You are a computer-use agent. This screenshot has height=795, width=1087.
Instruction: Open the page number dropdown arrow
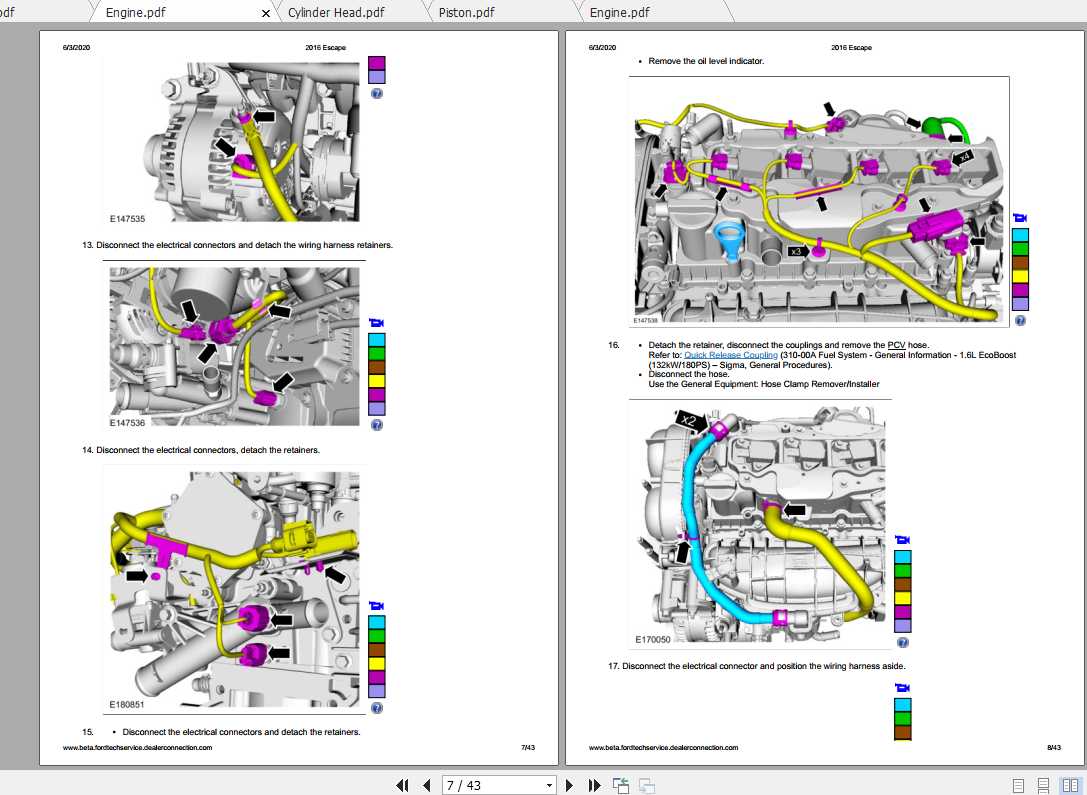[549, 786]
